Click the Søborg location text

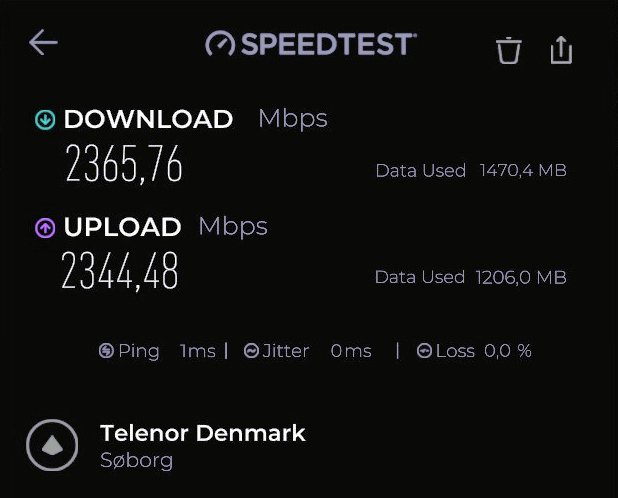tap(137, 461)
